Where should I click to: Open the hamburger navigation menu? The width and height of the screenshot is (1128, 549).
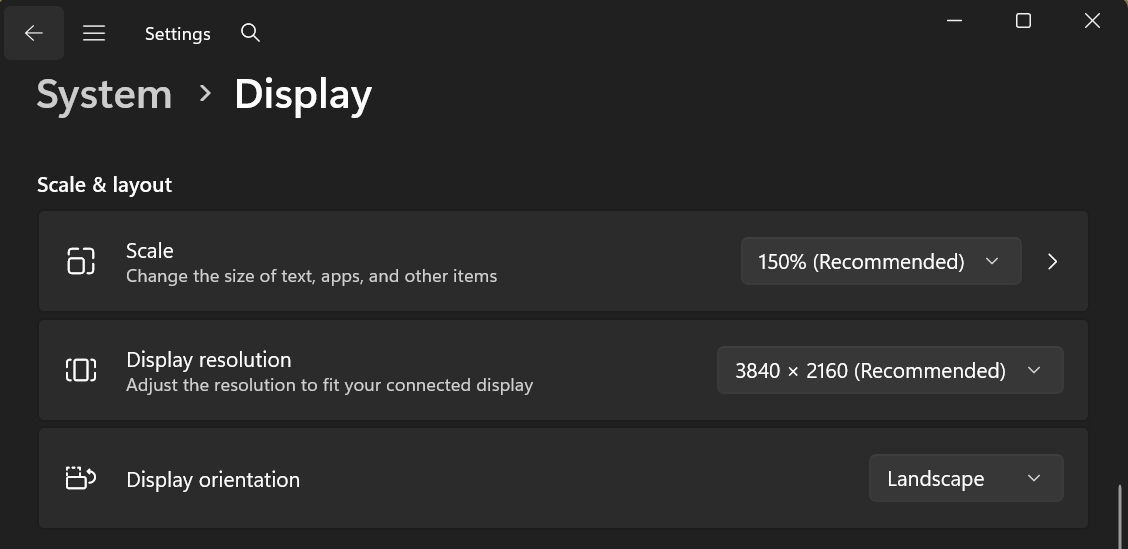point(94,33)
